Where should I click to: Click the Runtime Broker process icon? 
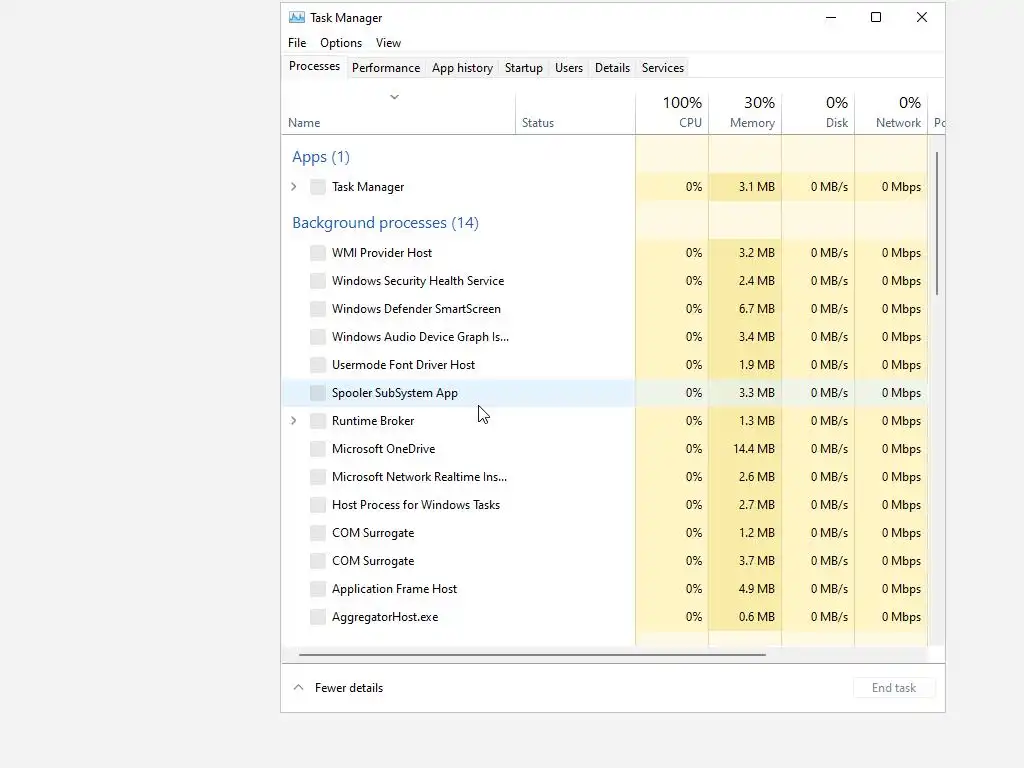click(x=318, y=421)
